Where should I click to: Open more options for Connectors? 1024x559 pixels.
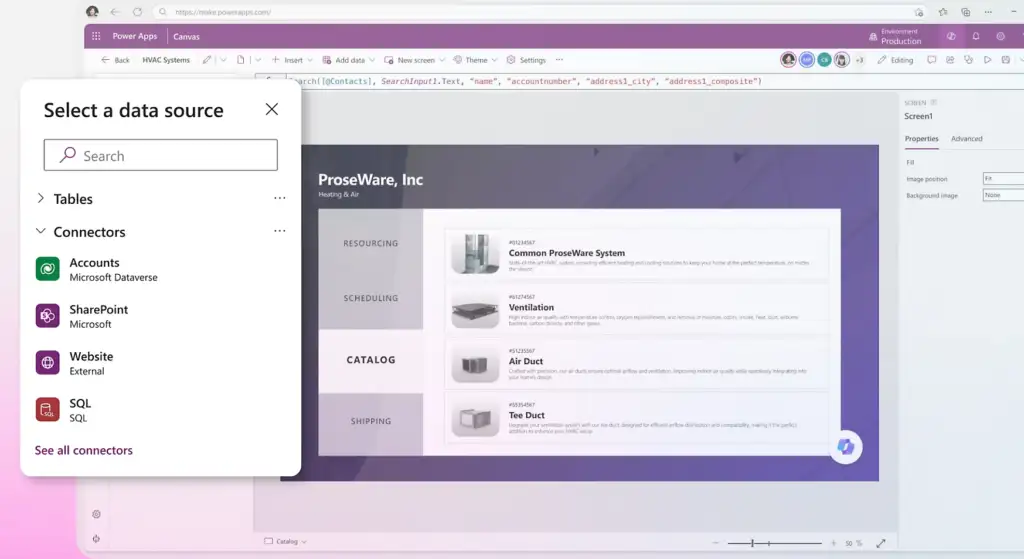[280, 231]
